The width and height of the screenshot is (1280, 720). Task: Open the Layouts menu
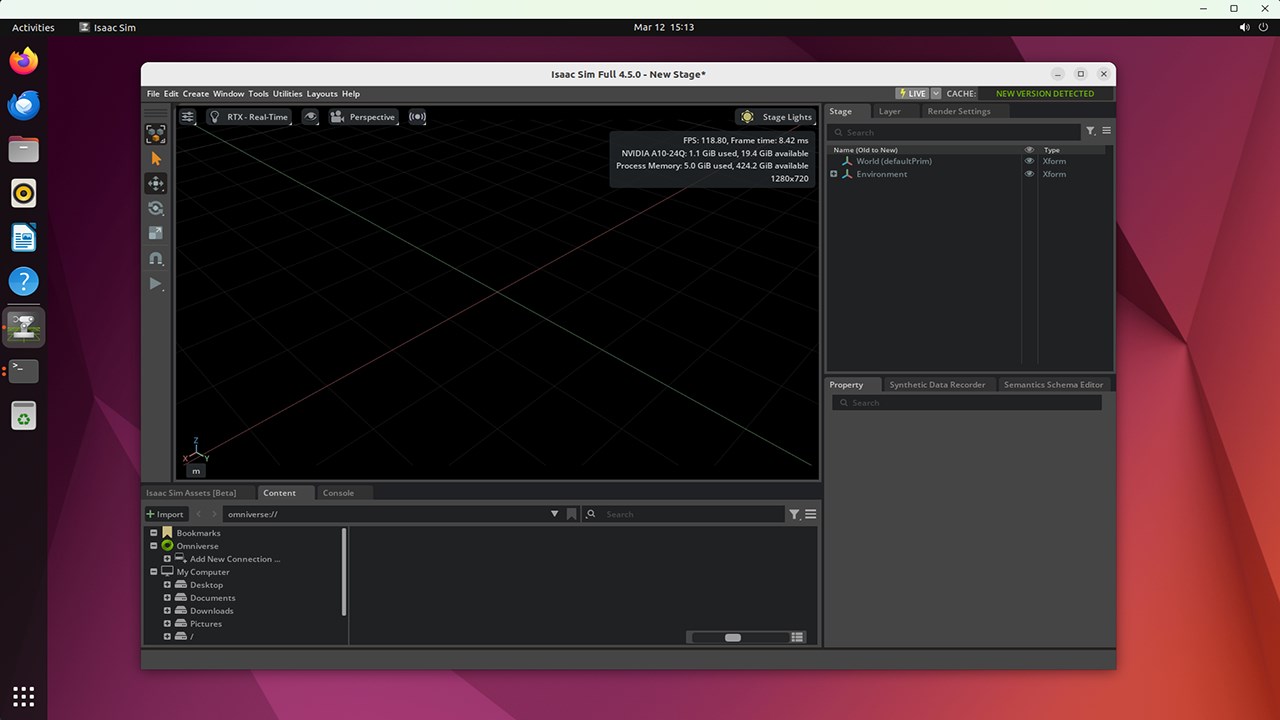point(322,94)
